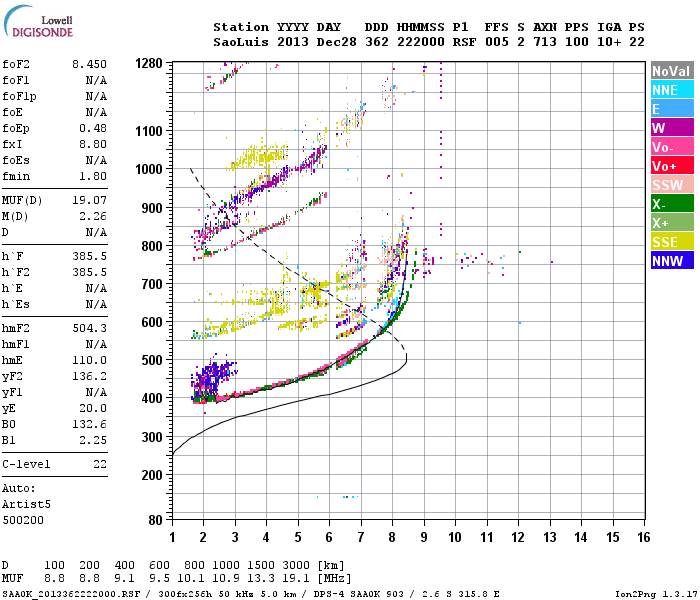The width and height of the screenshot is (700, 600).
Task: Select the Vo+ legend swatch
Action: pos(672,166)
